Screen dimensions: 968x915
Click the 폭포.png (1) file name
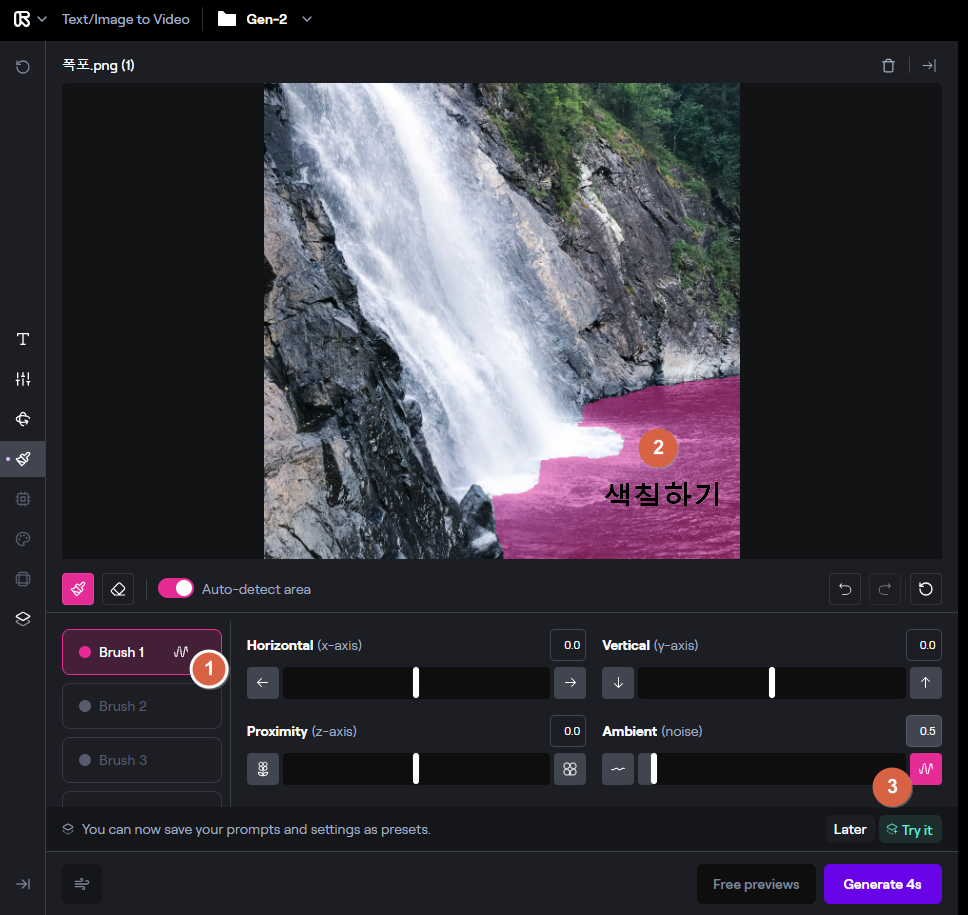(x=99, y=65)
